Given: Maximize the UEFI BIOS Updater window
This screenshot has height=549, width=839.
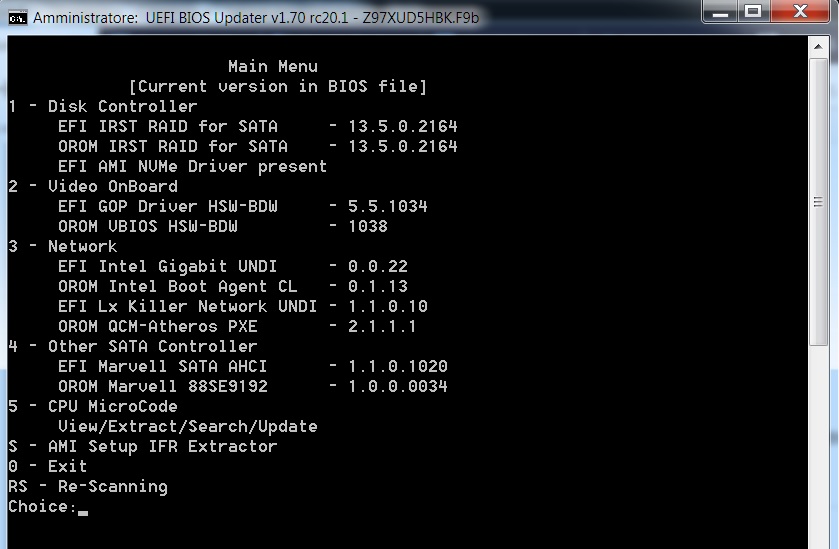Looking at the screenshot, I should point(753,12).
